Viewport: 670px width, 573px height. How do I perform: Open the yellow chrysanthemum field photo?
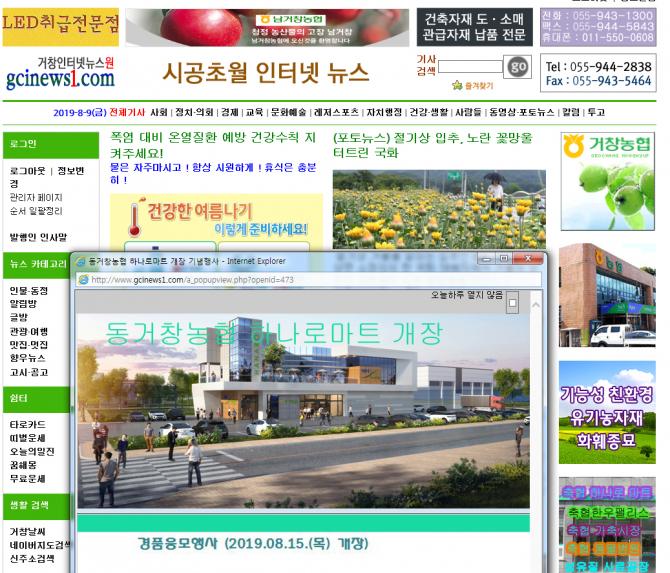coord(439,209)
